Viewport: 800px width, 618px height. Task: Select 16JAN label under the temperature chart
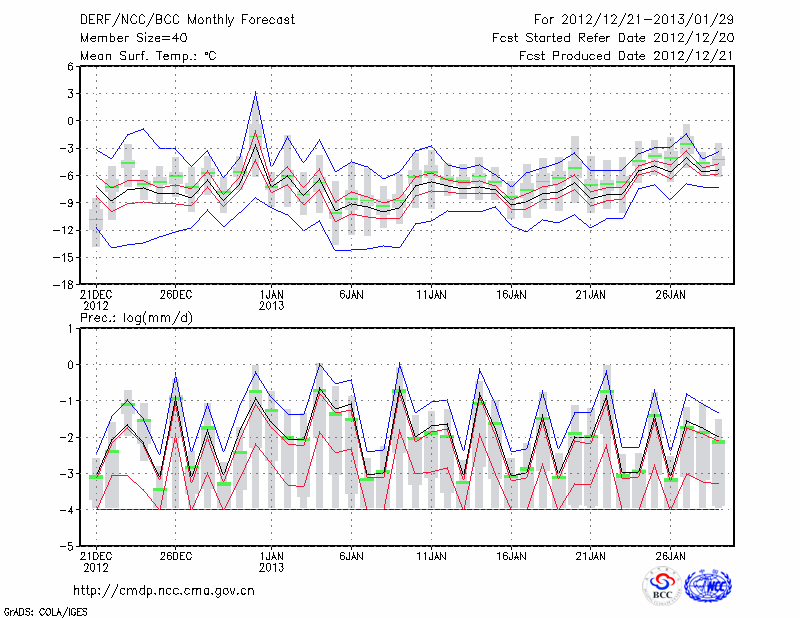click(511, 294)
